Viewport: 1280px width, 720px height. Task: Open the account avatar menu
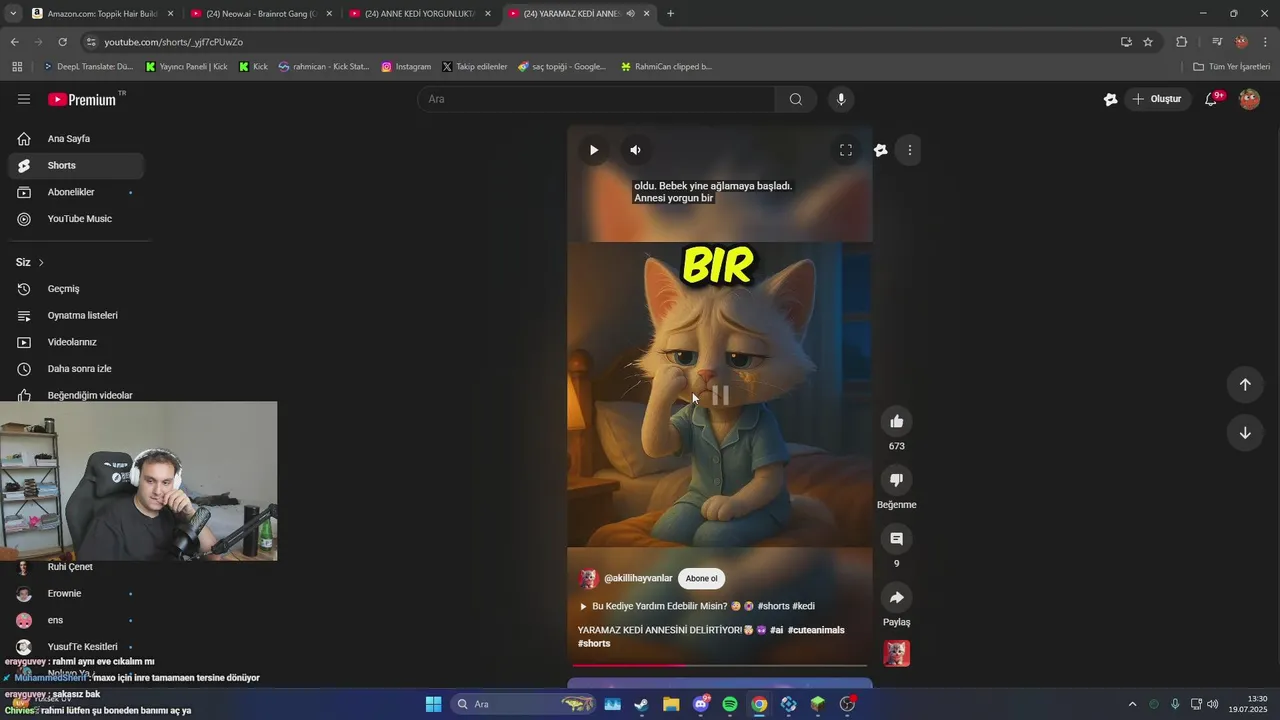pos(1249,99)
